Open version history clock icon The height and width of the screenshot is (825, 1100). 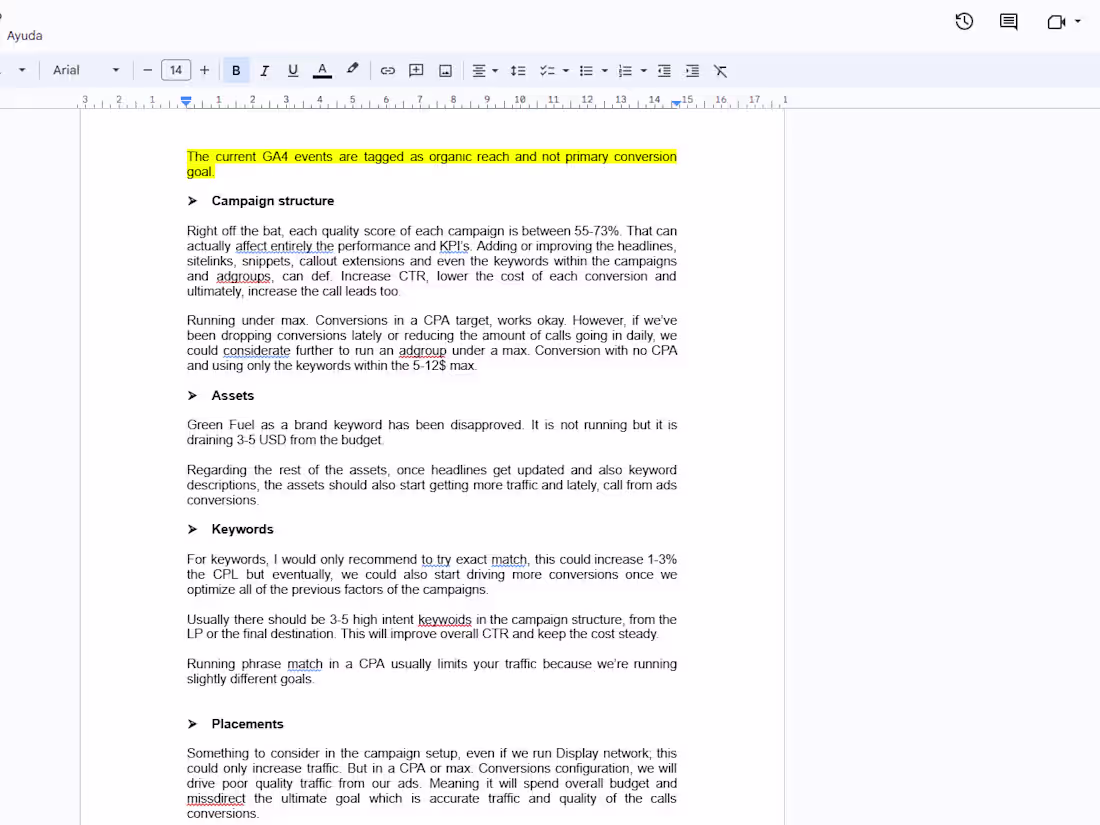[964, 22]
